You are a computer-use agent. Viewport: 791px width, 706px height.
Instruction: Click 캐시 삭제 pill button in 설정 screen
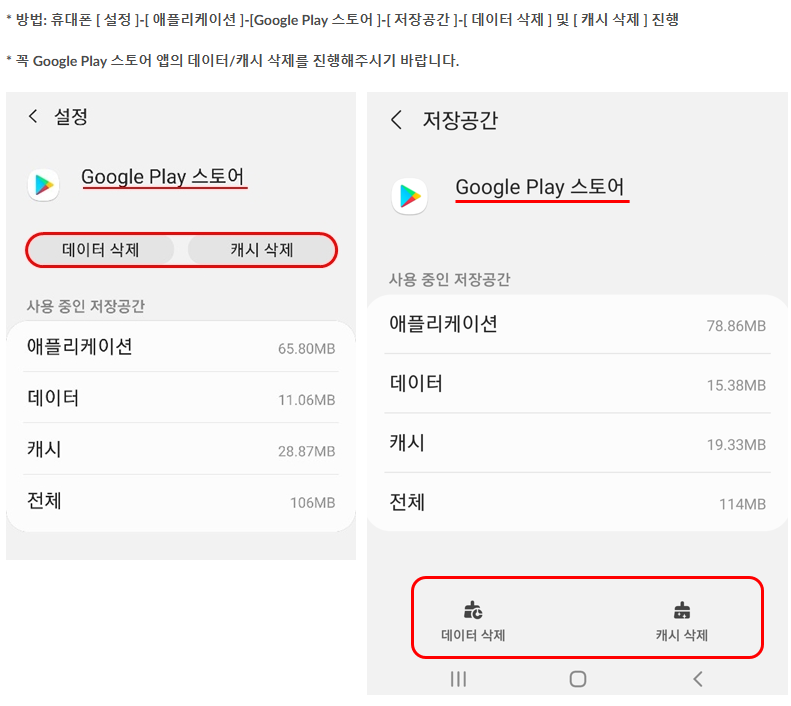pyautogui.click(x=261, y=250)
